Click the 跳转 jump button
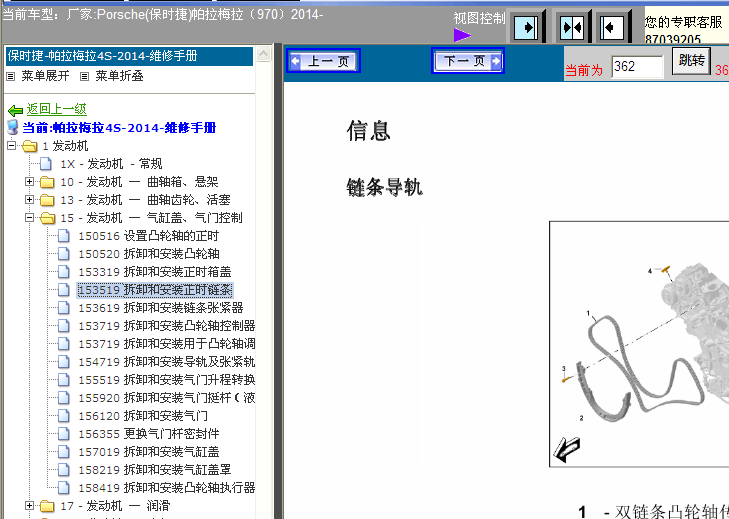The height and width of the screenshot is (519, 729). point(691,61)
